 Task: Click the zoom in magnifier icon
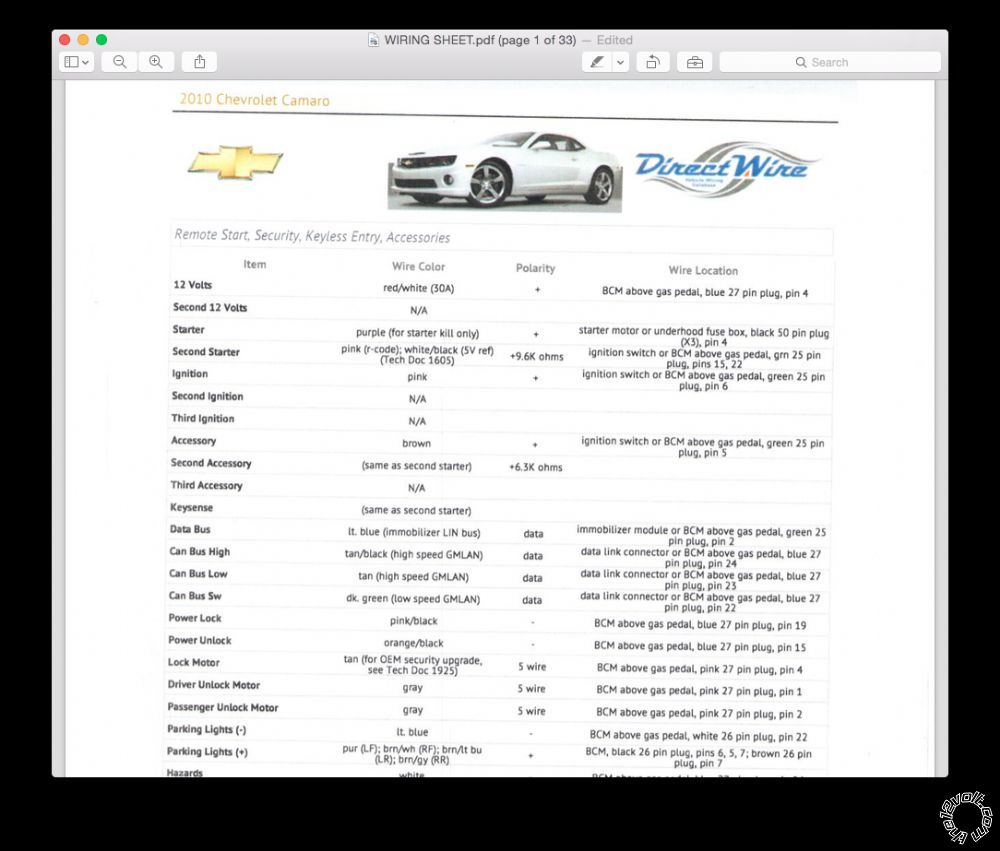(156, 62)
